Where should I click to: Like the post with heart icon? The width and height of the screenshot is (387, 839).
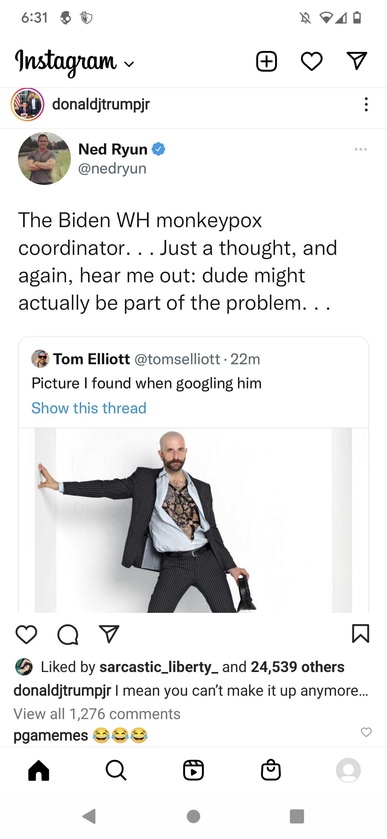pos(26,635)
